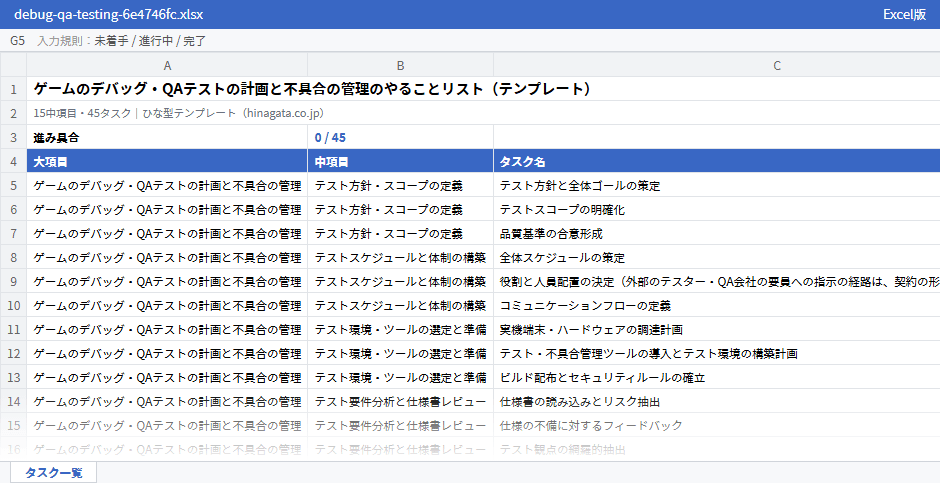940x483 pixels.
Task: Select the title cell ゲームのデバッグ・QAテストの計画
Action: coord(483,89)
